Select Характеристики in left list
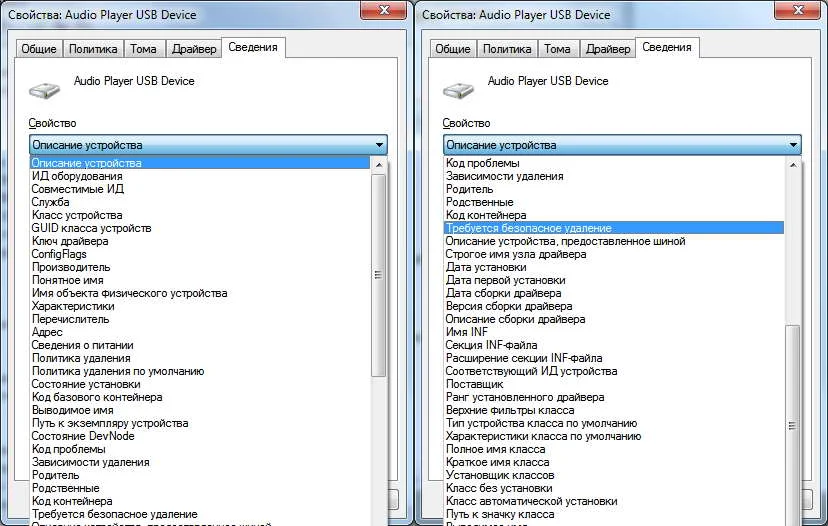 (x=200, y=306)
